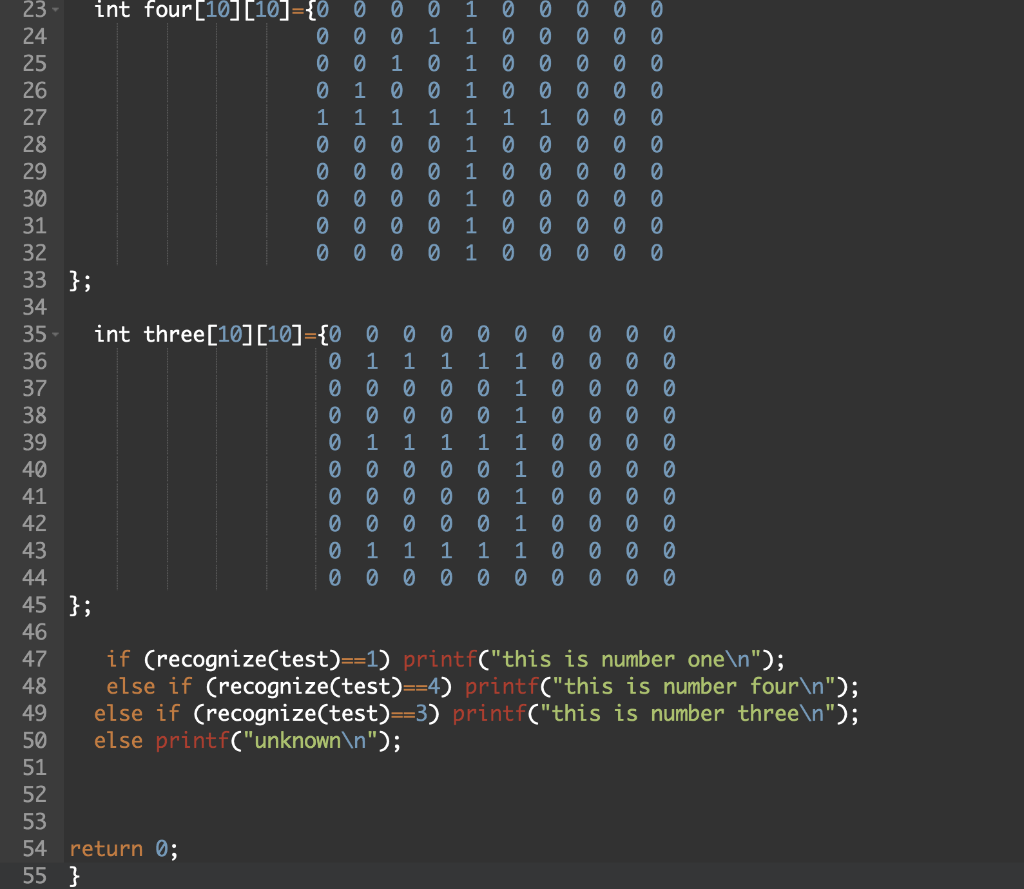This screenshot has height=889, width=1024.
Task: Click line number 54 in the gutter
Action: pyautogui.click(x=35, y=849)
